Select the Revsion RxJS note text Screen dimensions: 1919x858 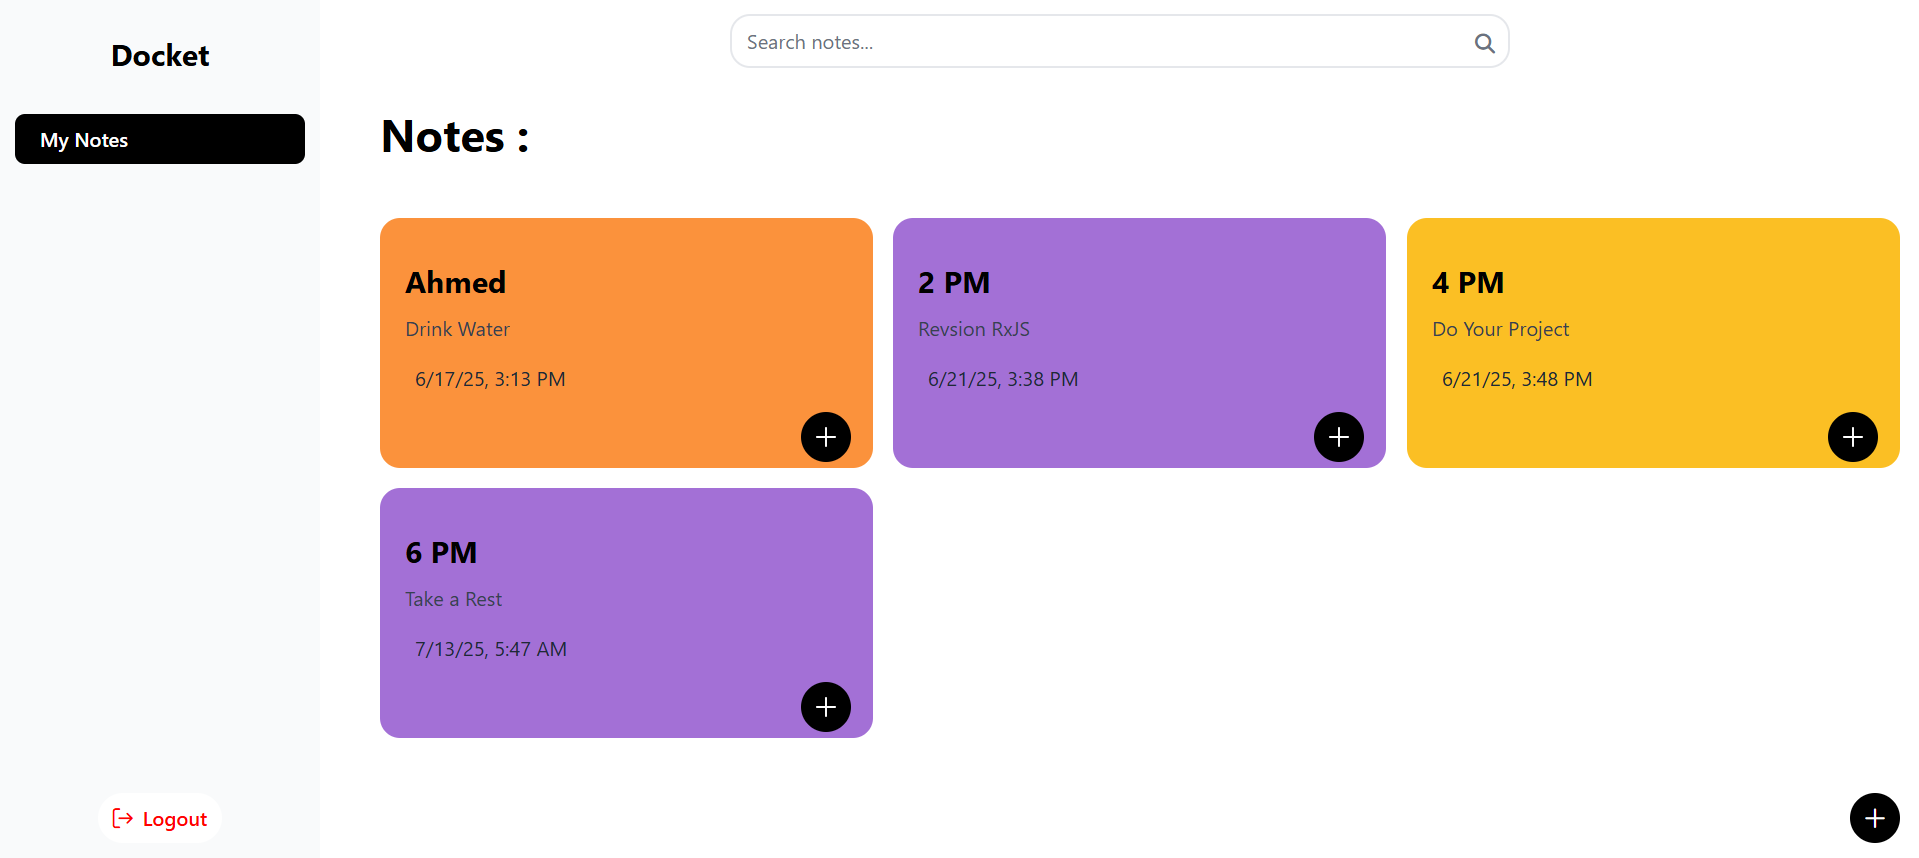974,329
